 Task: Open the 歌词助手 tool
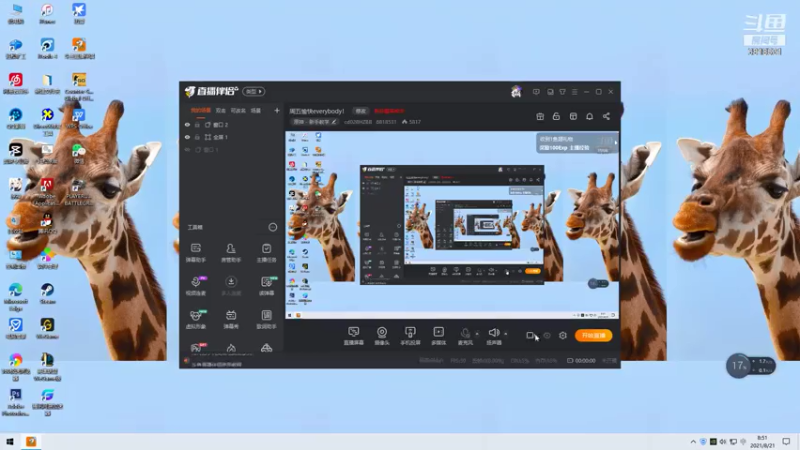(x=266, y=319)
